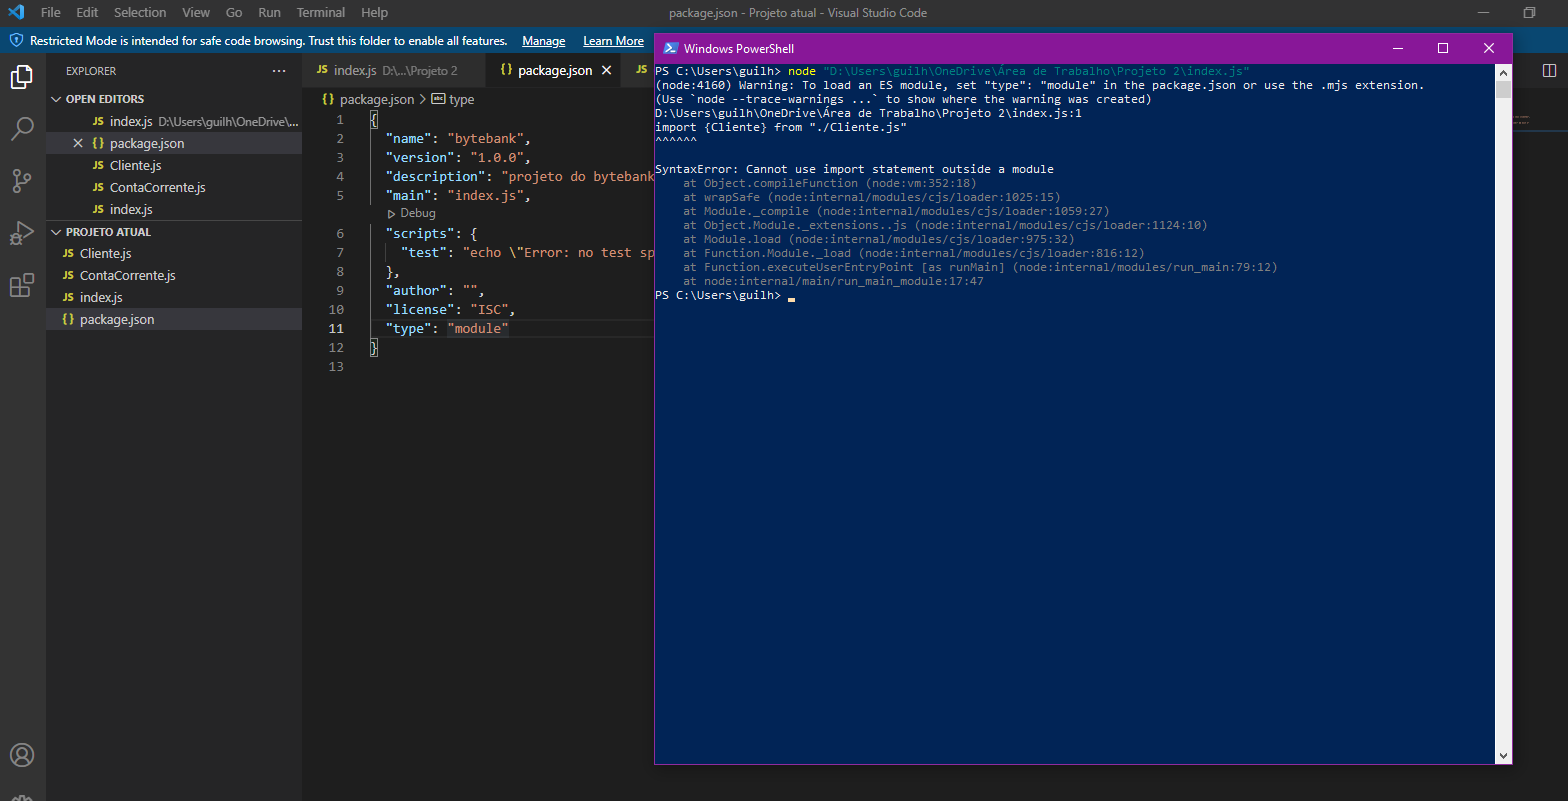The width and height of the screenshot is (1568, 801).
Task: Click the PowerShell window title icon
Action: point(671,48)
